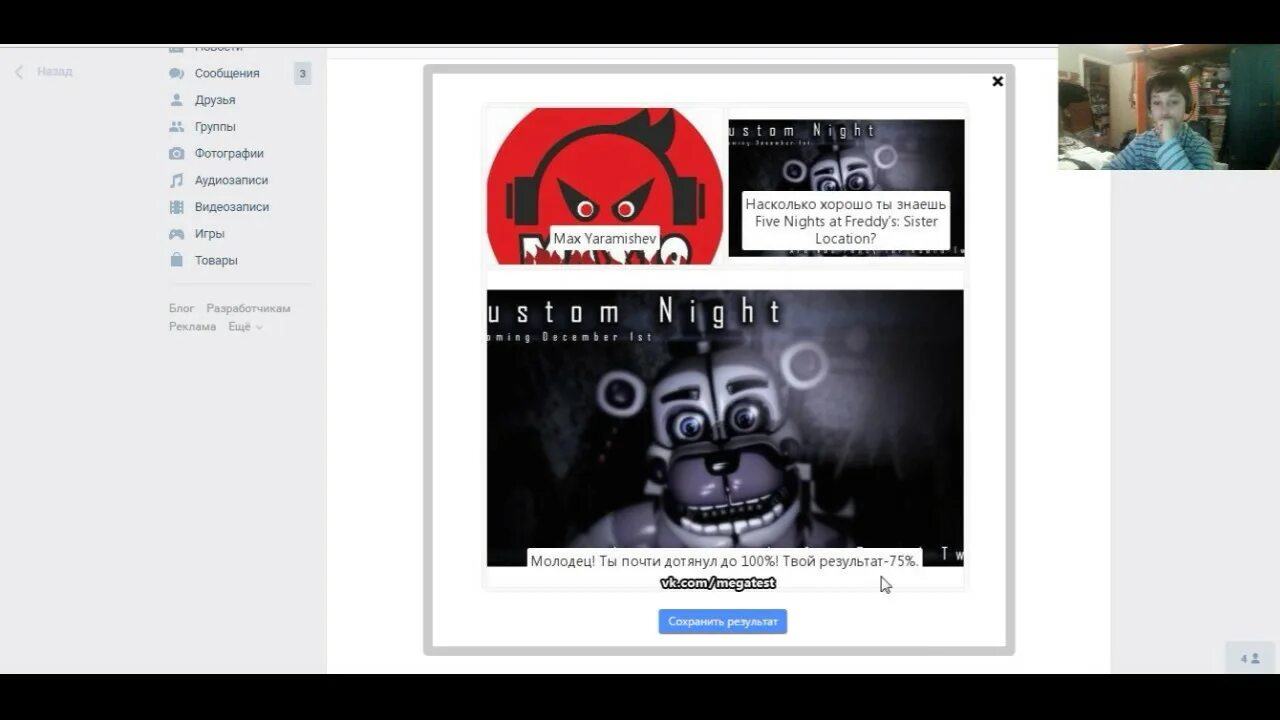Click the back arrow next to Назад
Viewport: 1280px width, 720px height.
coord(18,72)
